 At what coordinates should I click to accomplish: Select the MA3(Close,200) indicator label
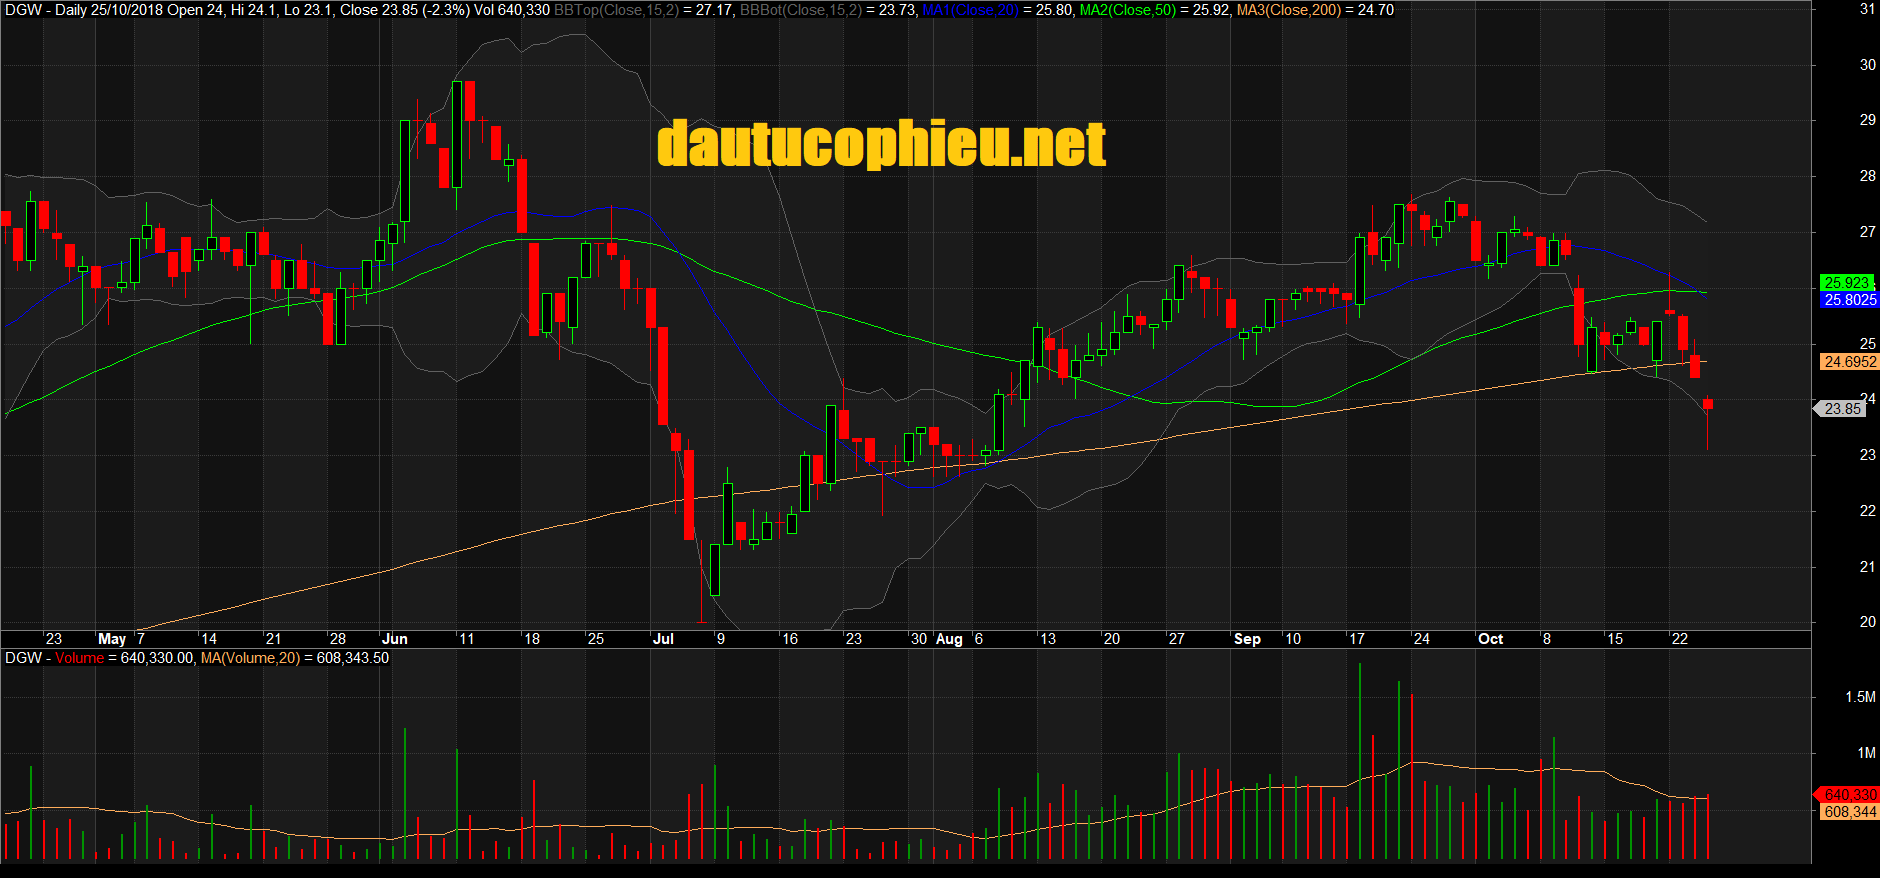(x=1288, y=10)
